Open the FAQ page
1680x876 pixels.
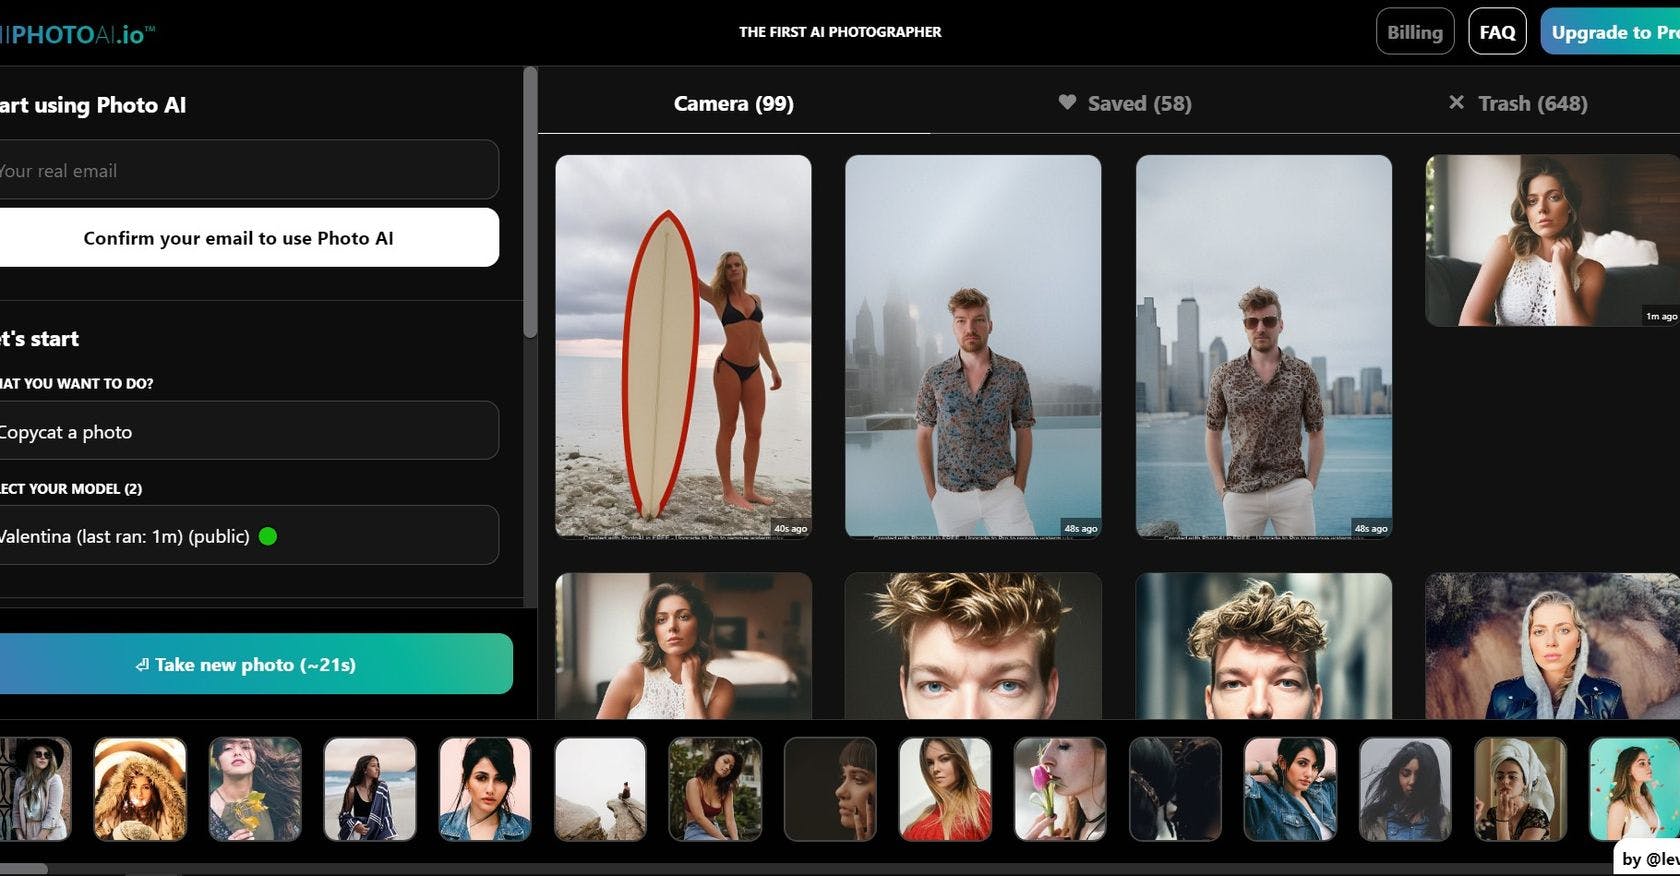pyautogui.click(x=1497, y=32)
